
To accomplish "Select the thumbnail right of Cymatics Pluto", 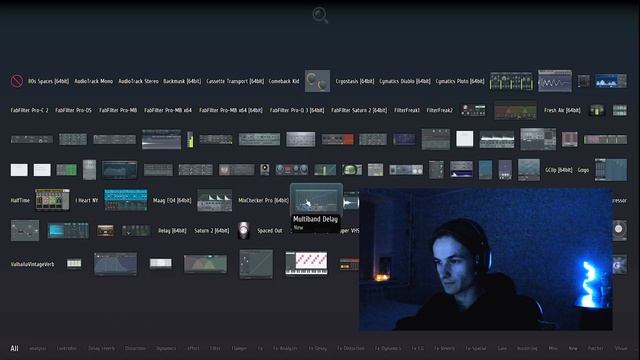I will coord(511,81).
